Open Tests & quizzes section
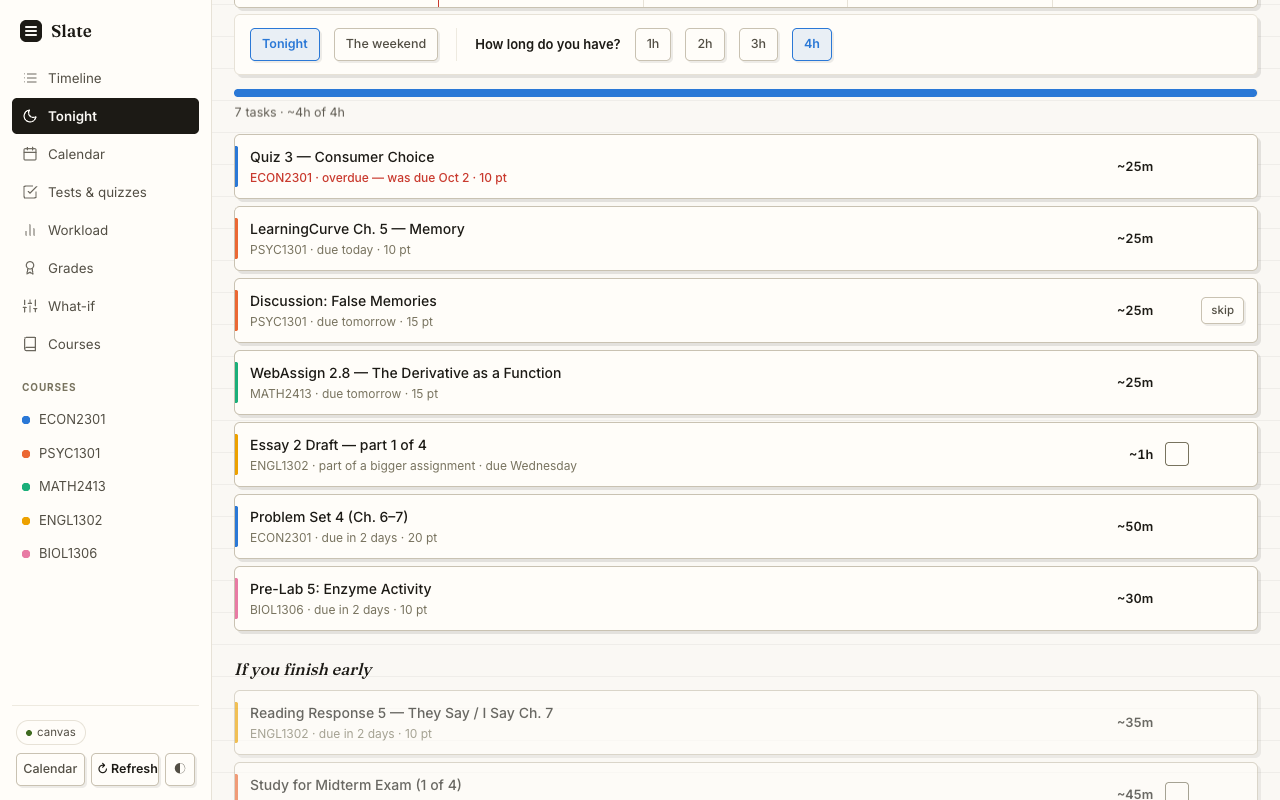The image size is (1280, 800). (105, 192)
